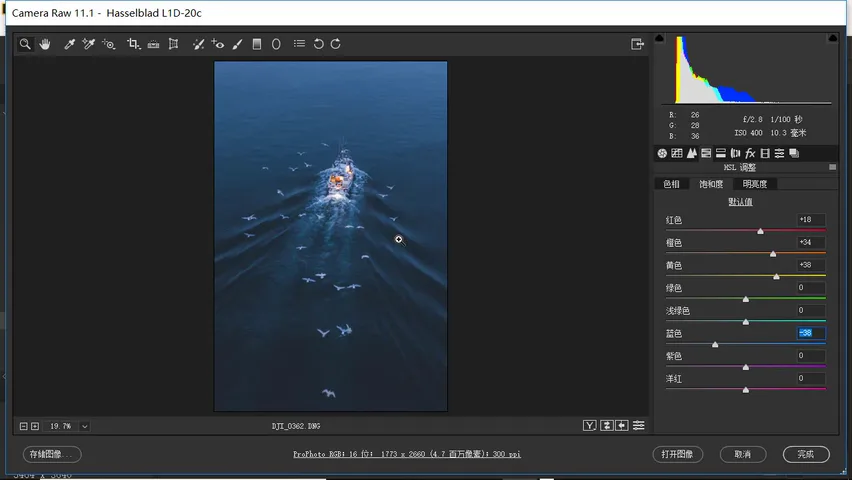Select the Zoom tool
Viewport: 852px width, 480px height.
click(25, 44)
